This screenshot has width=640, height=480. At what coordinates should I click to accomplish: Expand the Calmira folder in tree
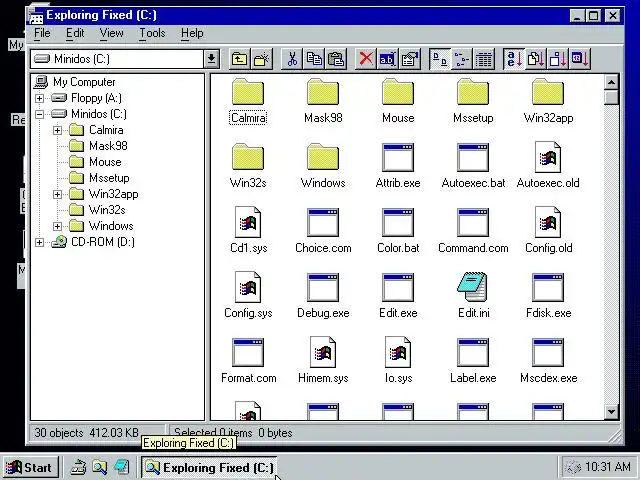click(x=58, y=130)
